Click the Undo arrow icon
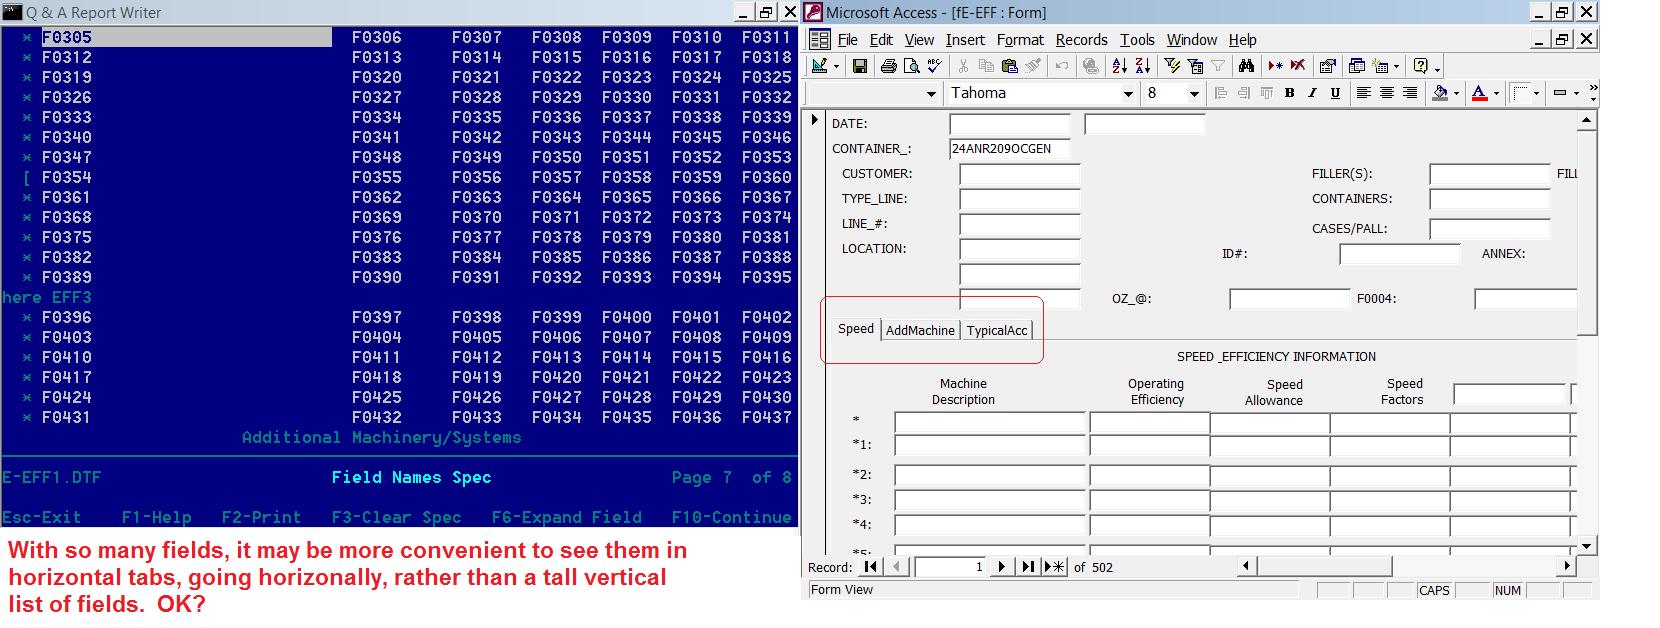Screen dimensions: 1660x628 [x=1062, y=66]
